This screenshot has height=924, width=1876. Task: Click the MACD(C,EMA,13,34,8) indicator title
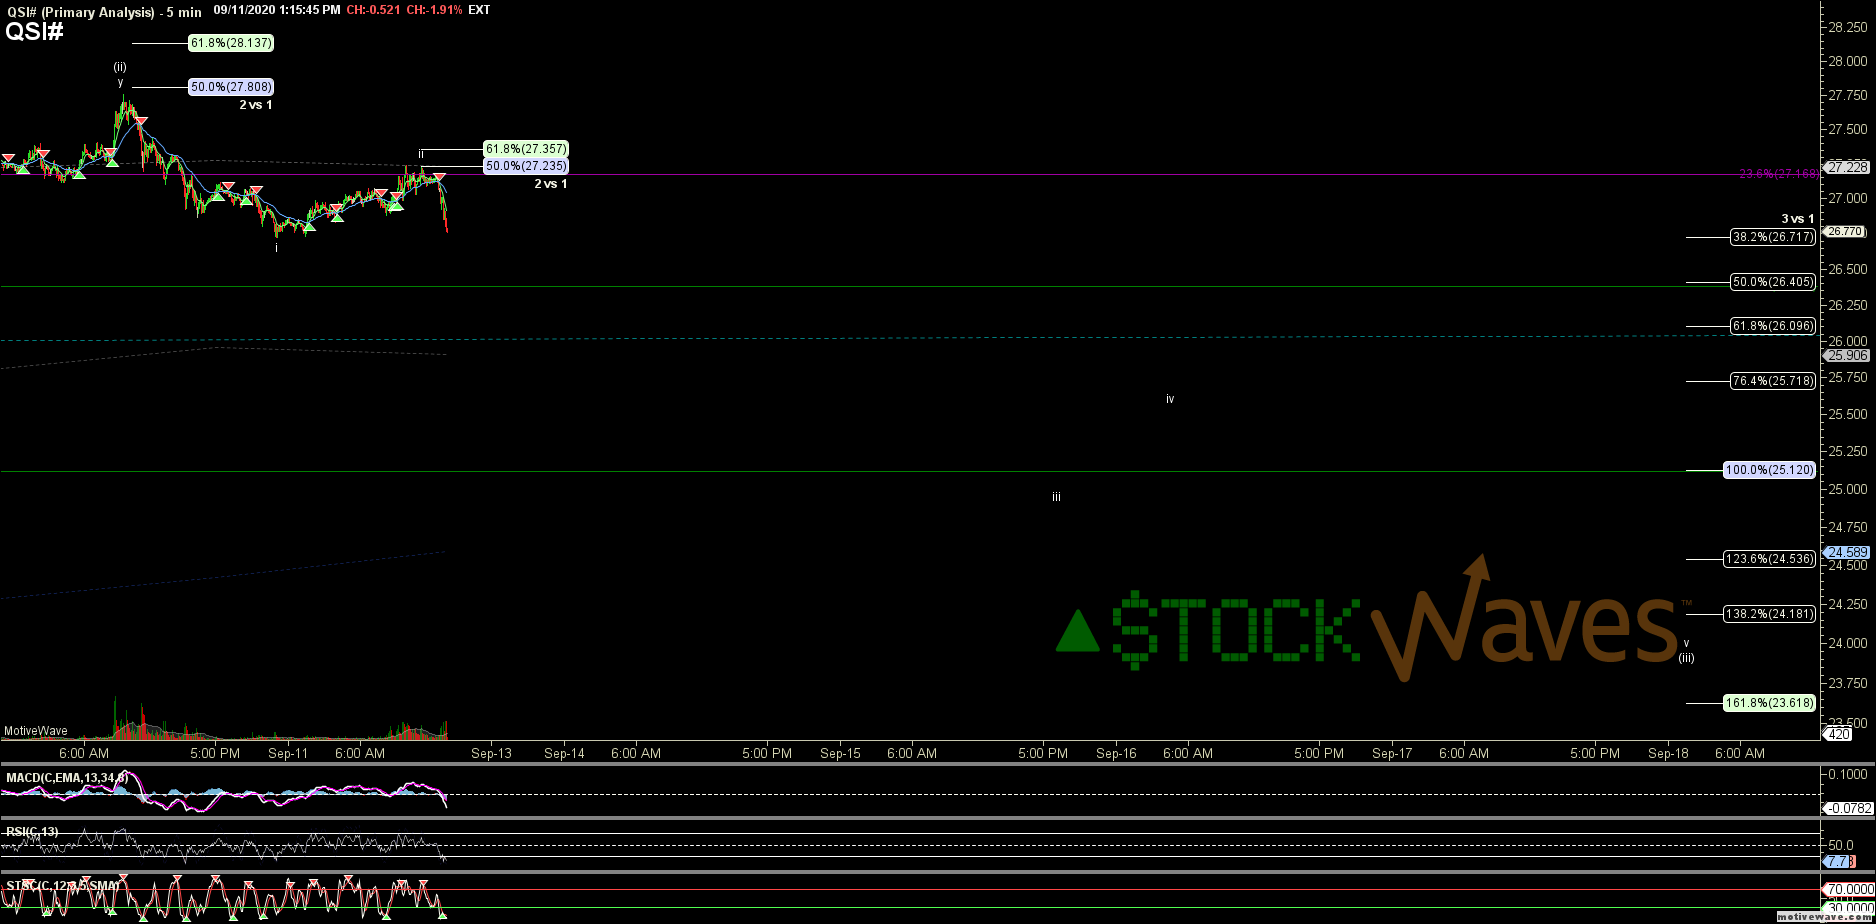click(67, 778)
